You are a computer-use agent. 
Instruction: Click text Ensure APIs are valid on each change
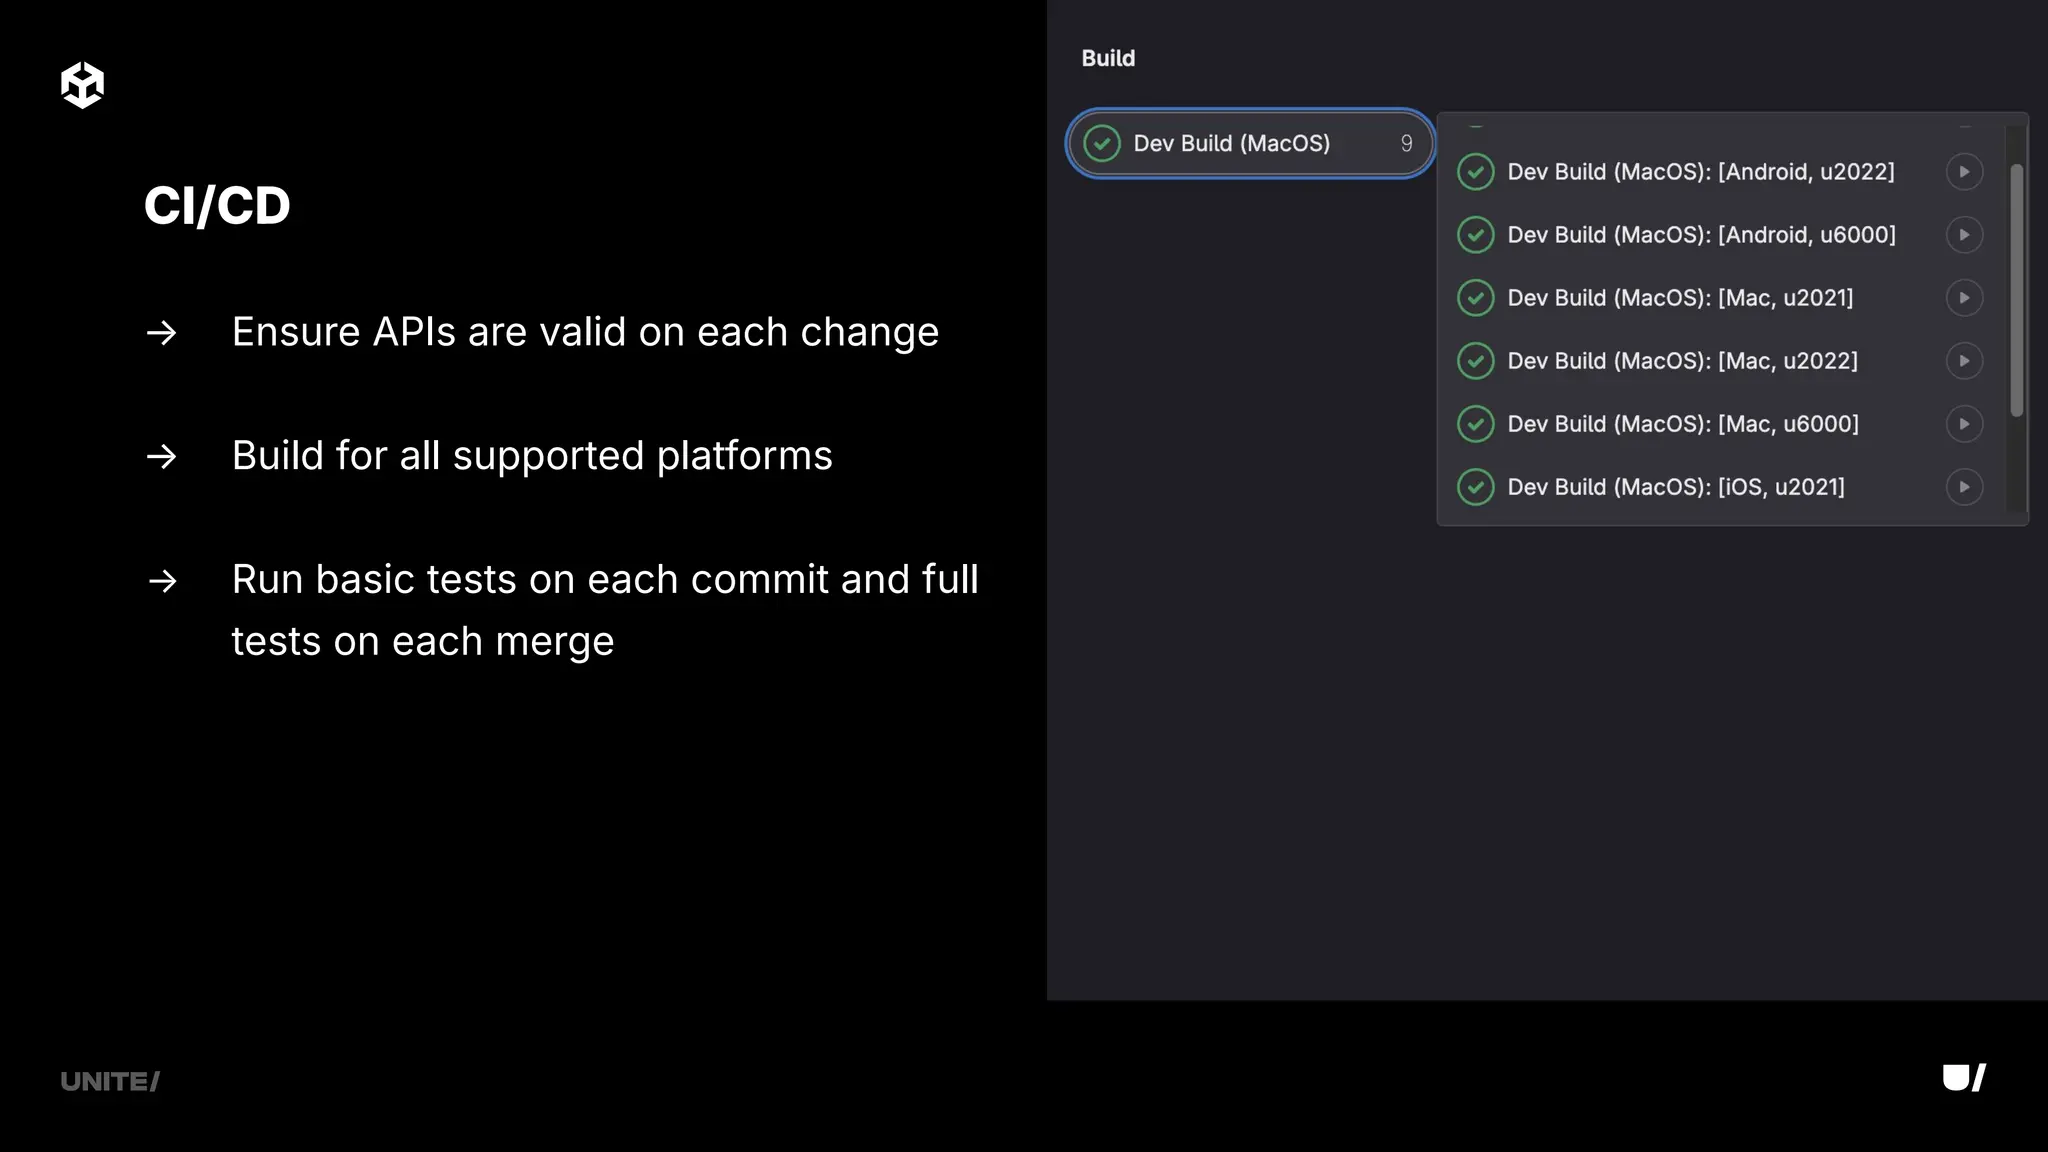point(585,332)
